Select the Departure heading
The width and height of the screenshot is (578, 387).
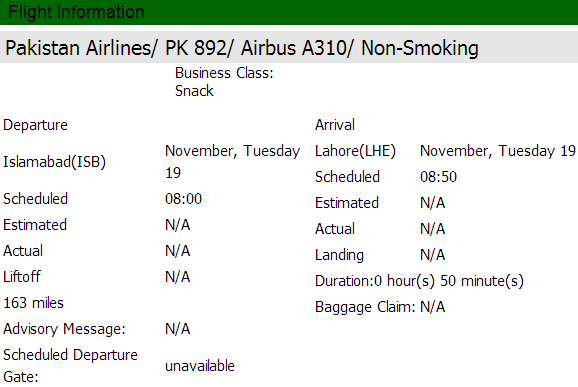pyautogui.click(x=35, y=125)
